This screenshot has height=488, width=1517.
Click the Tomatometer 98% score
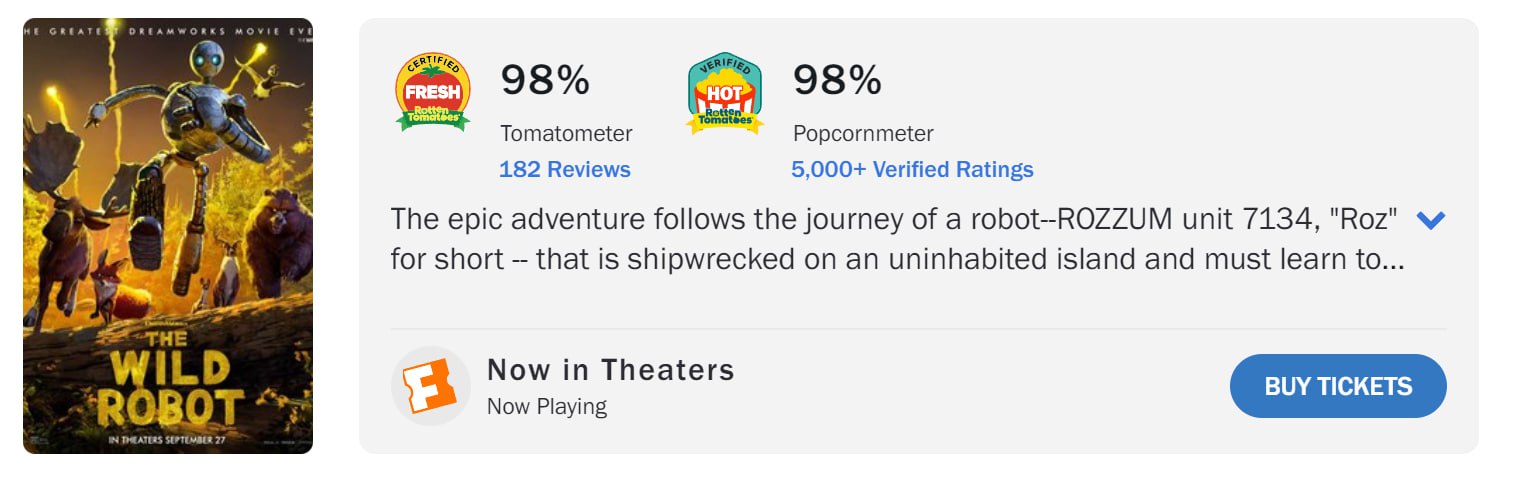545,80
